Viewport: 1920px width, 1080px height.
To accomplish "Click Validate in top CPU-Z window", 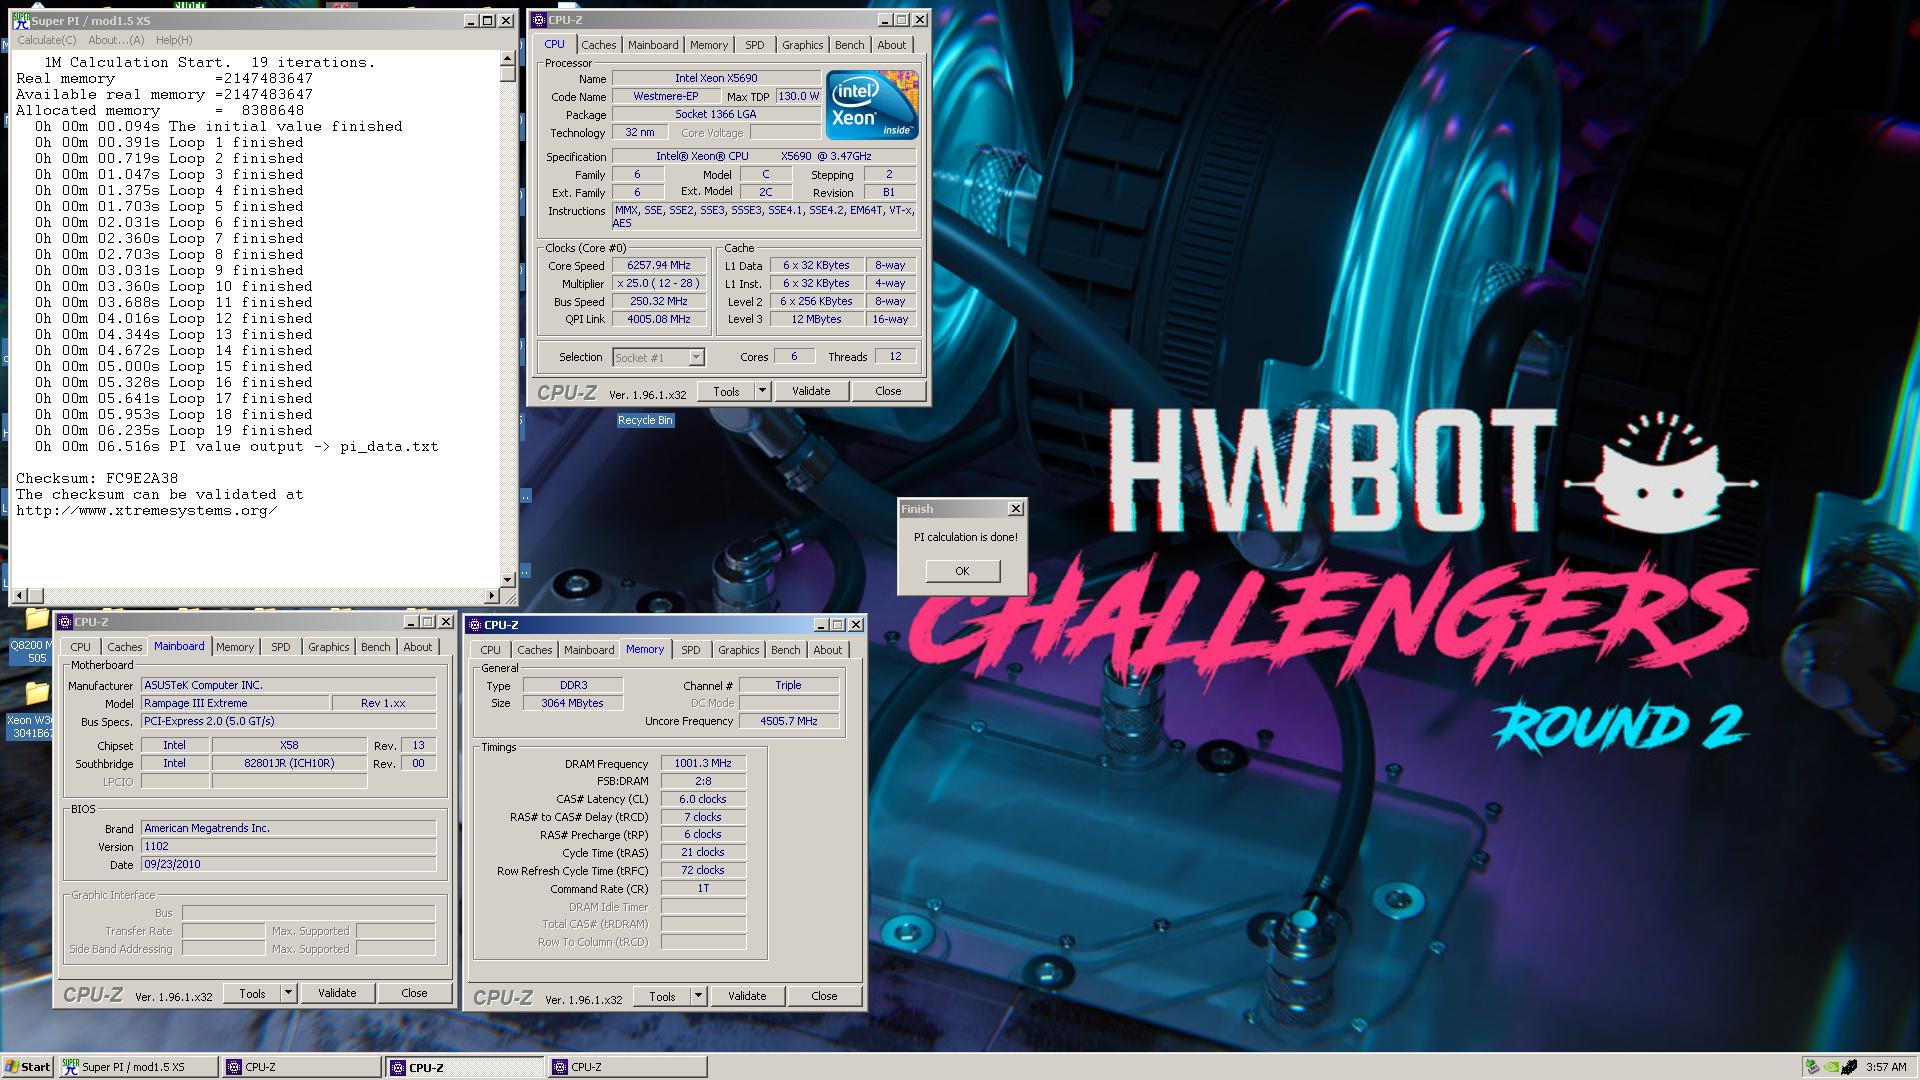I will point(811,391).
